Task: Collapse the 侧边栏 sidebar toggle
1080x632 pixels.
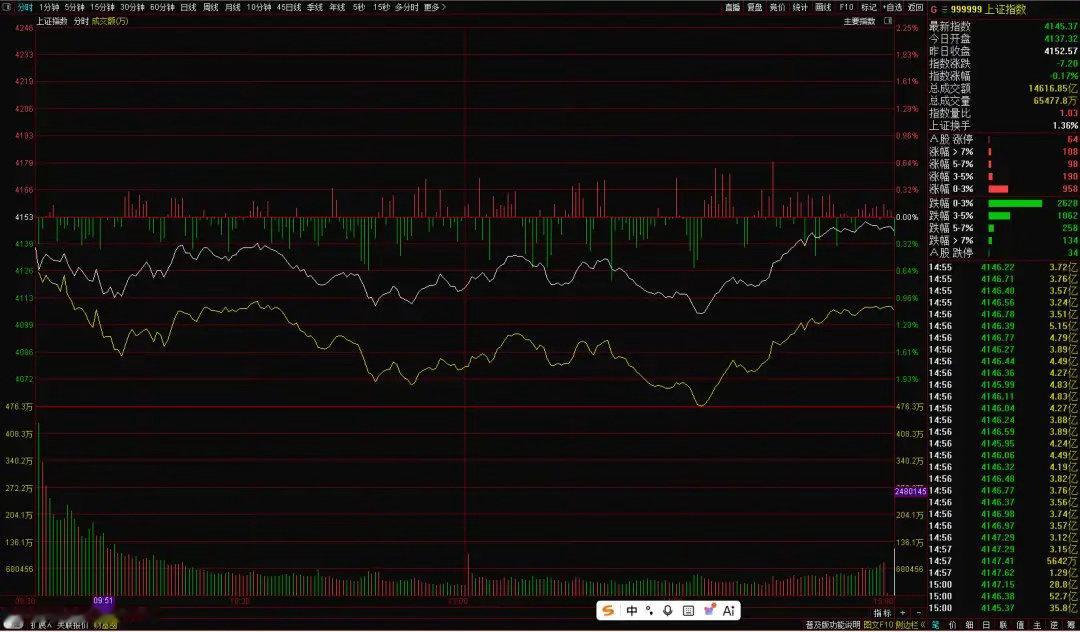Action: (911, 624)
